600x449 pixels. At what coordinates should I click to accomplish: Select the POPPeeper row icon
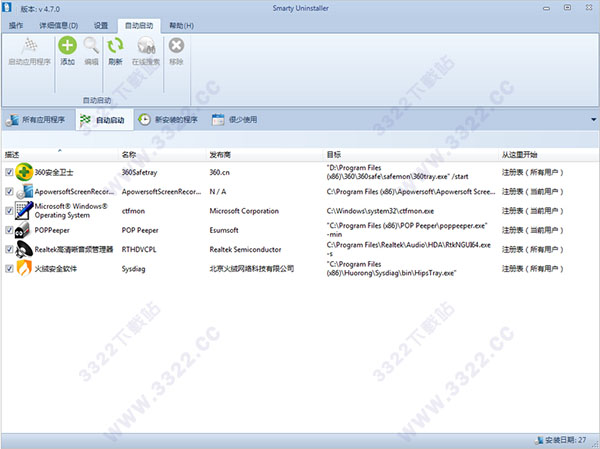coord(22,230)
